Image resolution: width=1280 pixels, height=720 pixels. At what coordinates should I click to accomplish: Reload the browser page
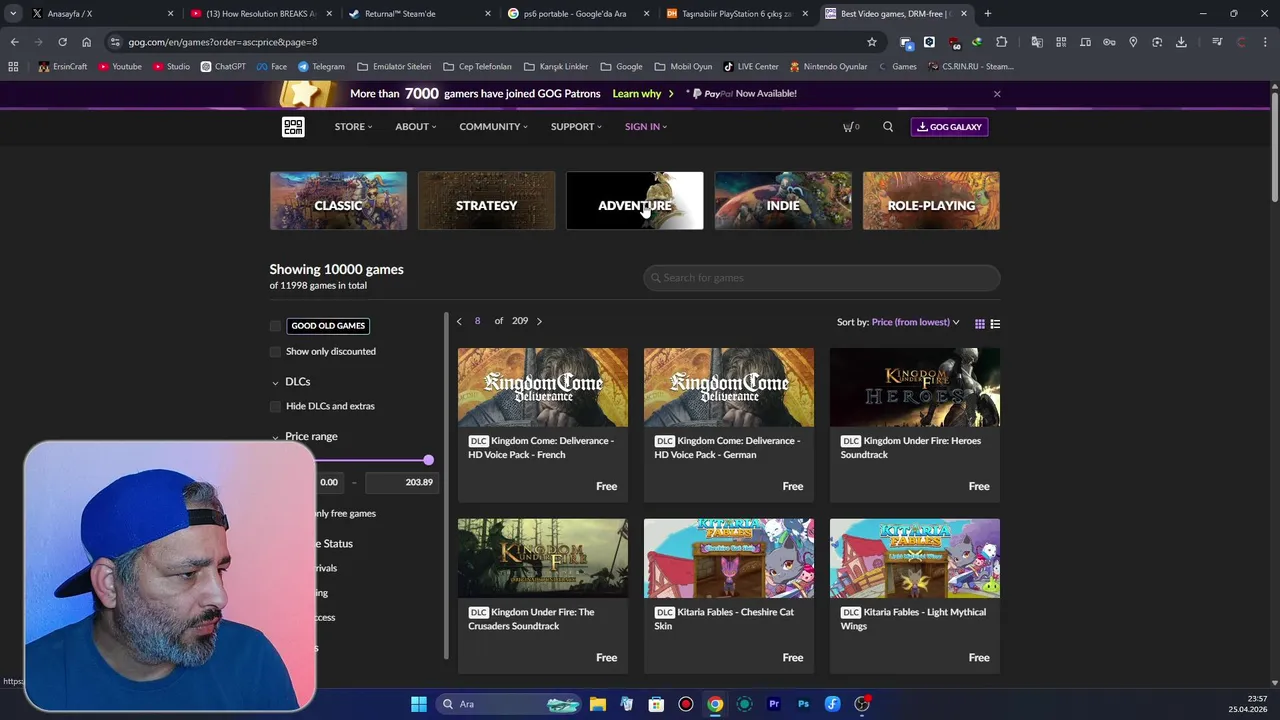tap(62, 42)
